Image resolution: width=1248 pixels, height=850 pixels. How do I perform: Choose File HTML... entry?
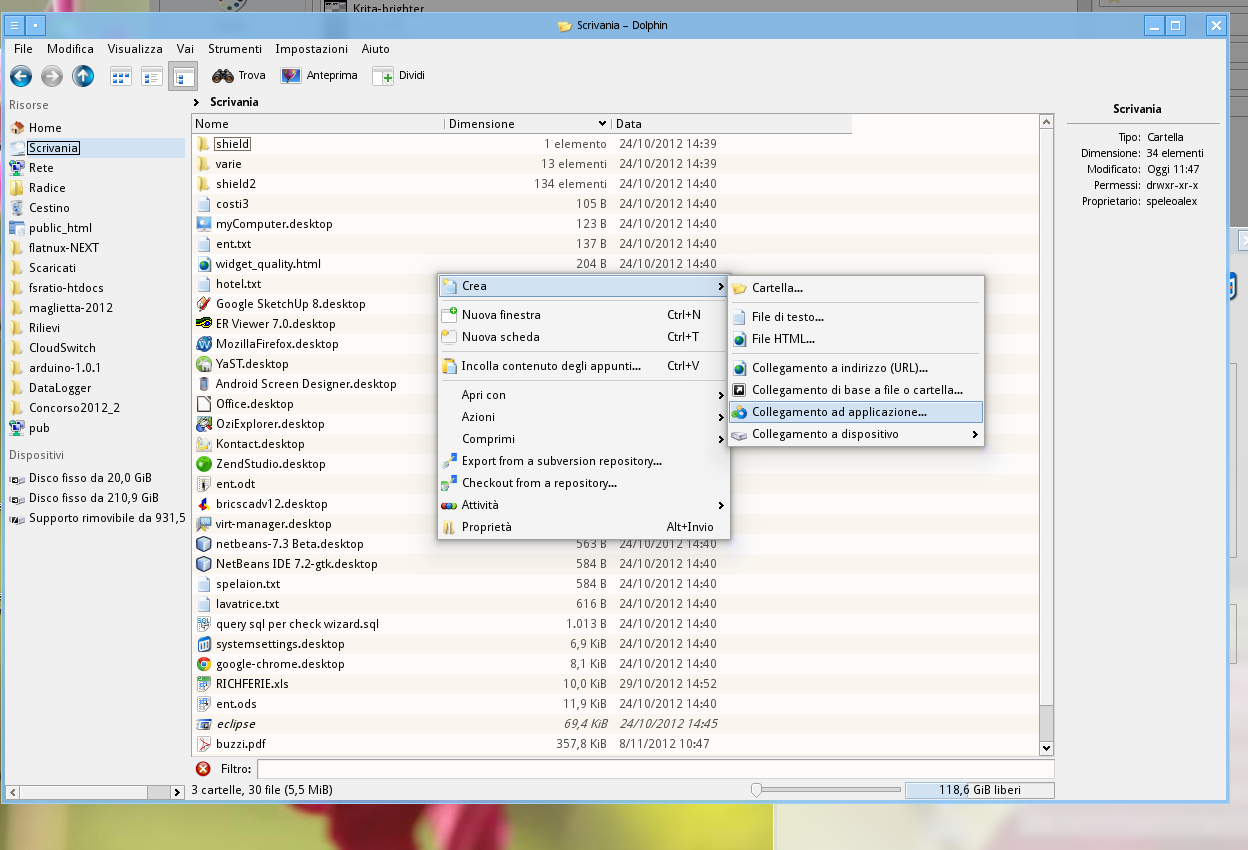pyautogui.click(x=856, y=339)
